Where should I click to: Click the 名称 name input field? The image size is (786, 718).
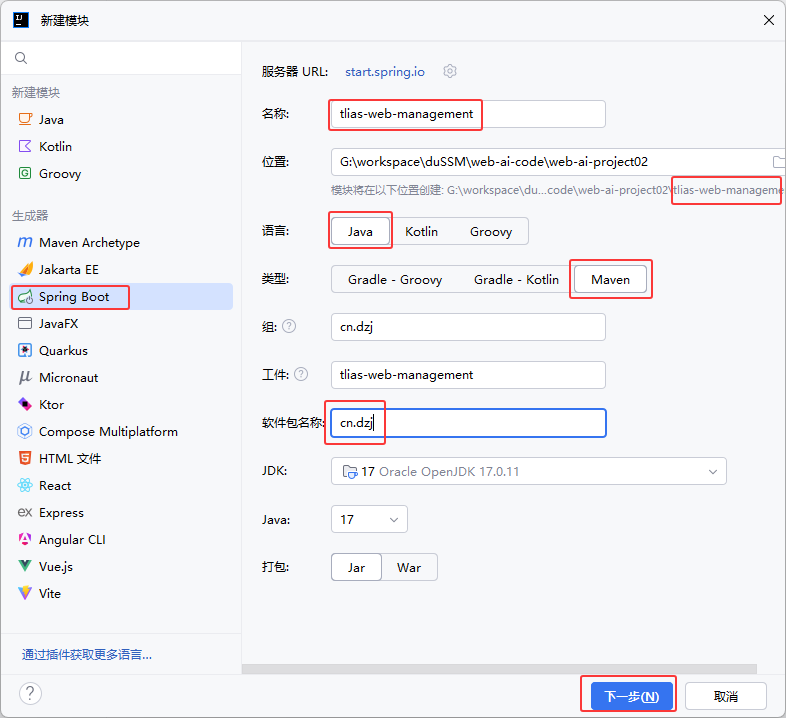[467, 114]
